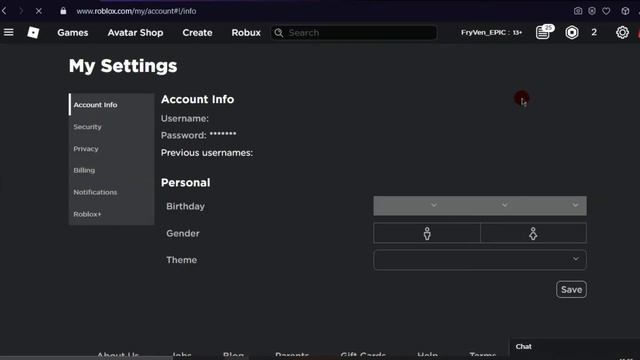Focus the Search input field
Viewport: 640px width, 360px height.
pyautogui.click(x=354, y=33)
